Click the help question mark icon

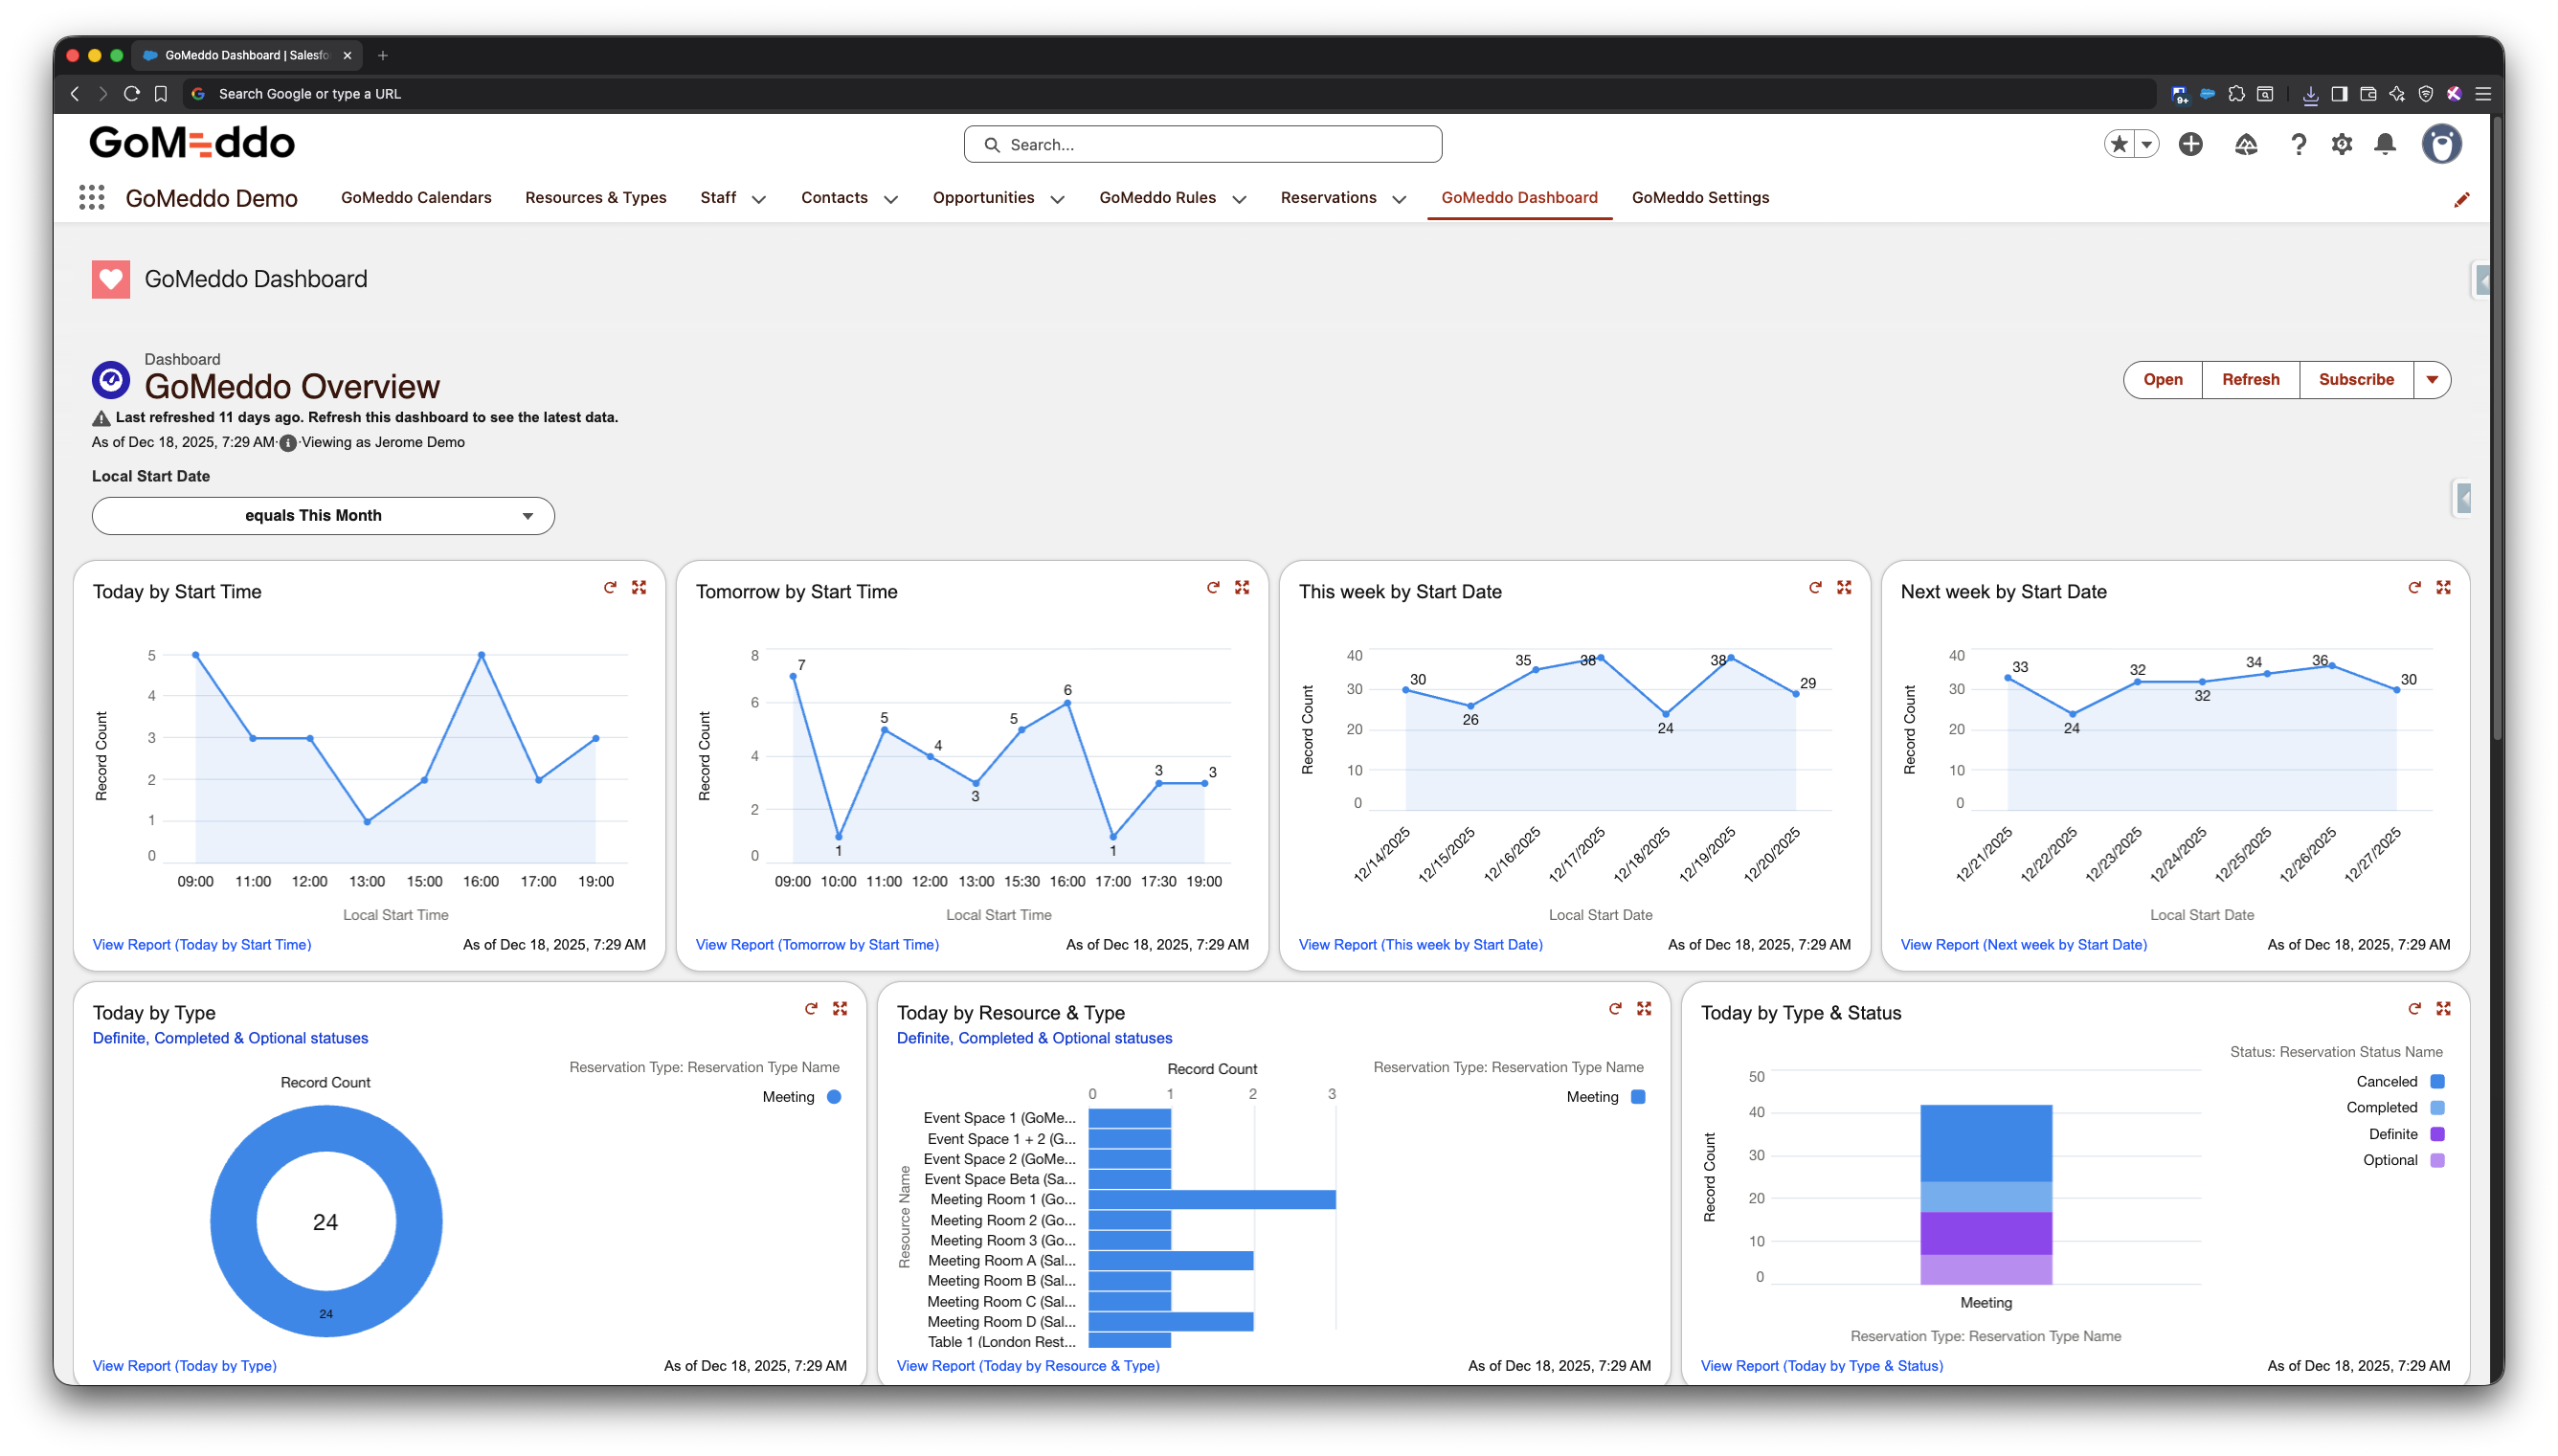click(2298, 144)
